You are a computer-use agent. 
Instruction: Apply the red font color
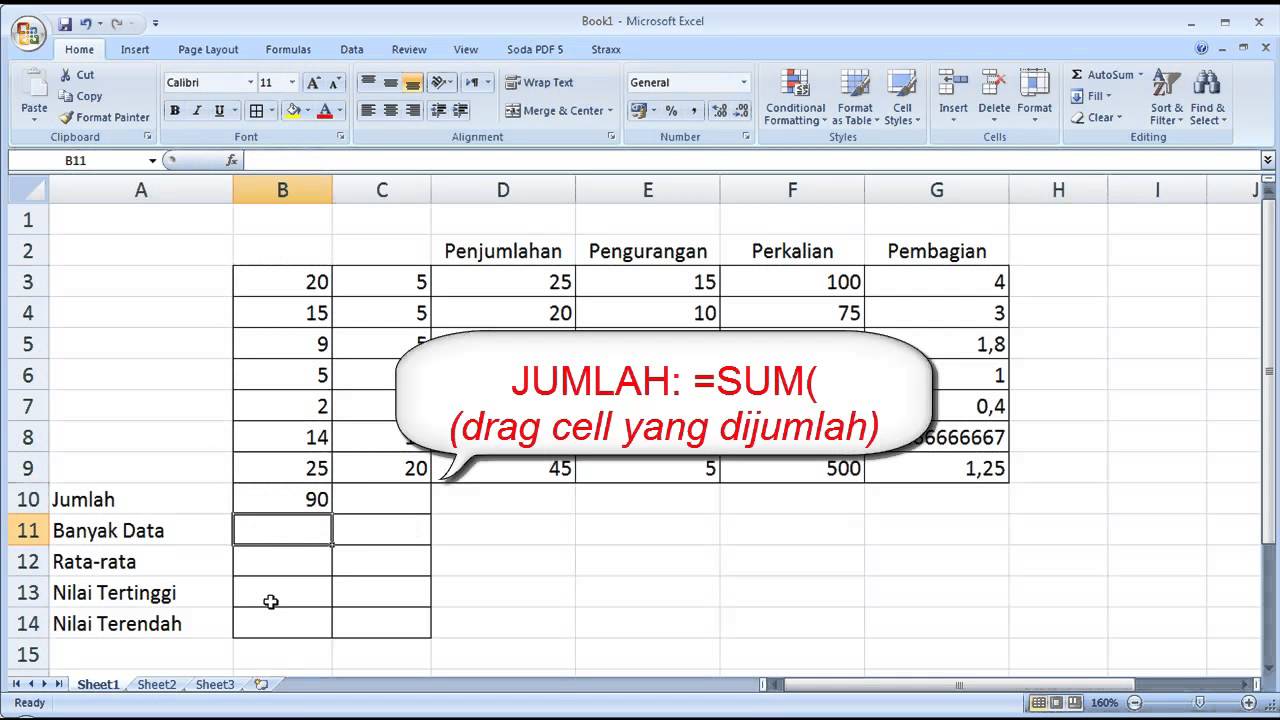[x=324, y=111]
